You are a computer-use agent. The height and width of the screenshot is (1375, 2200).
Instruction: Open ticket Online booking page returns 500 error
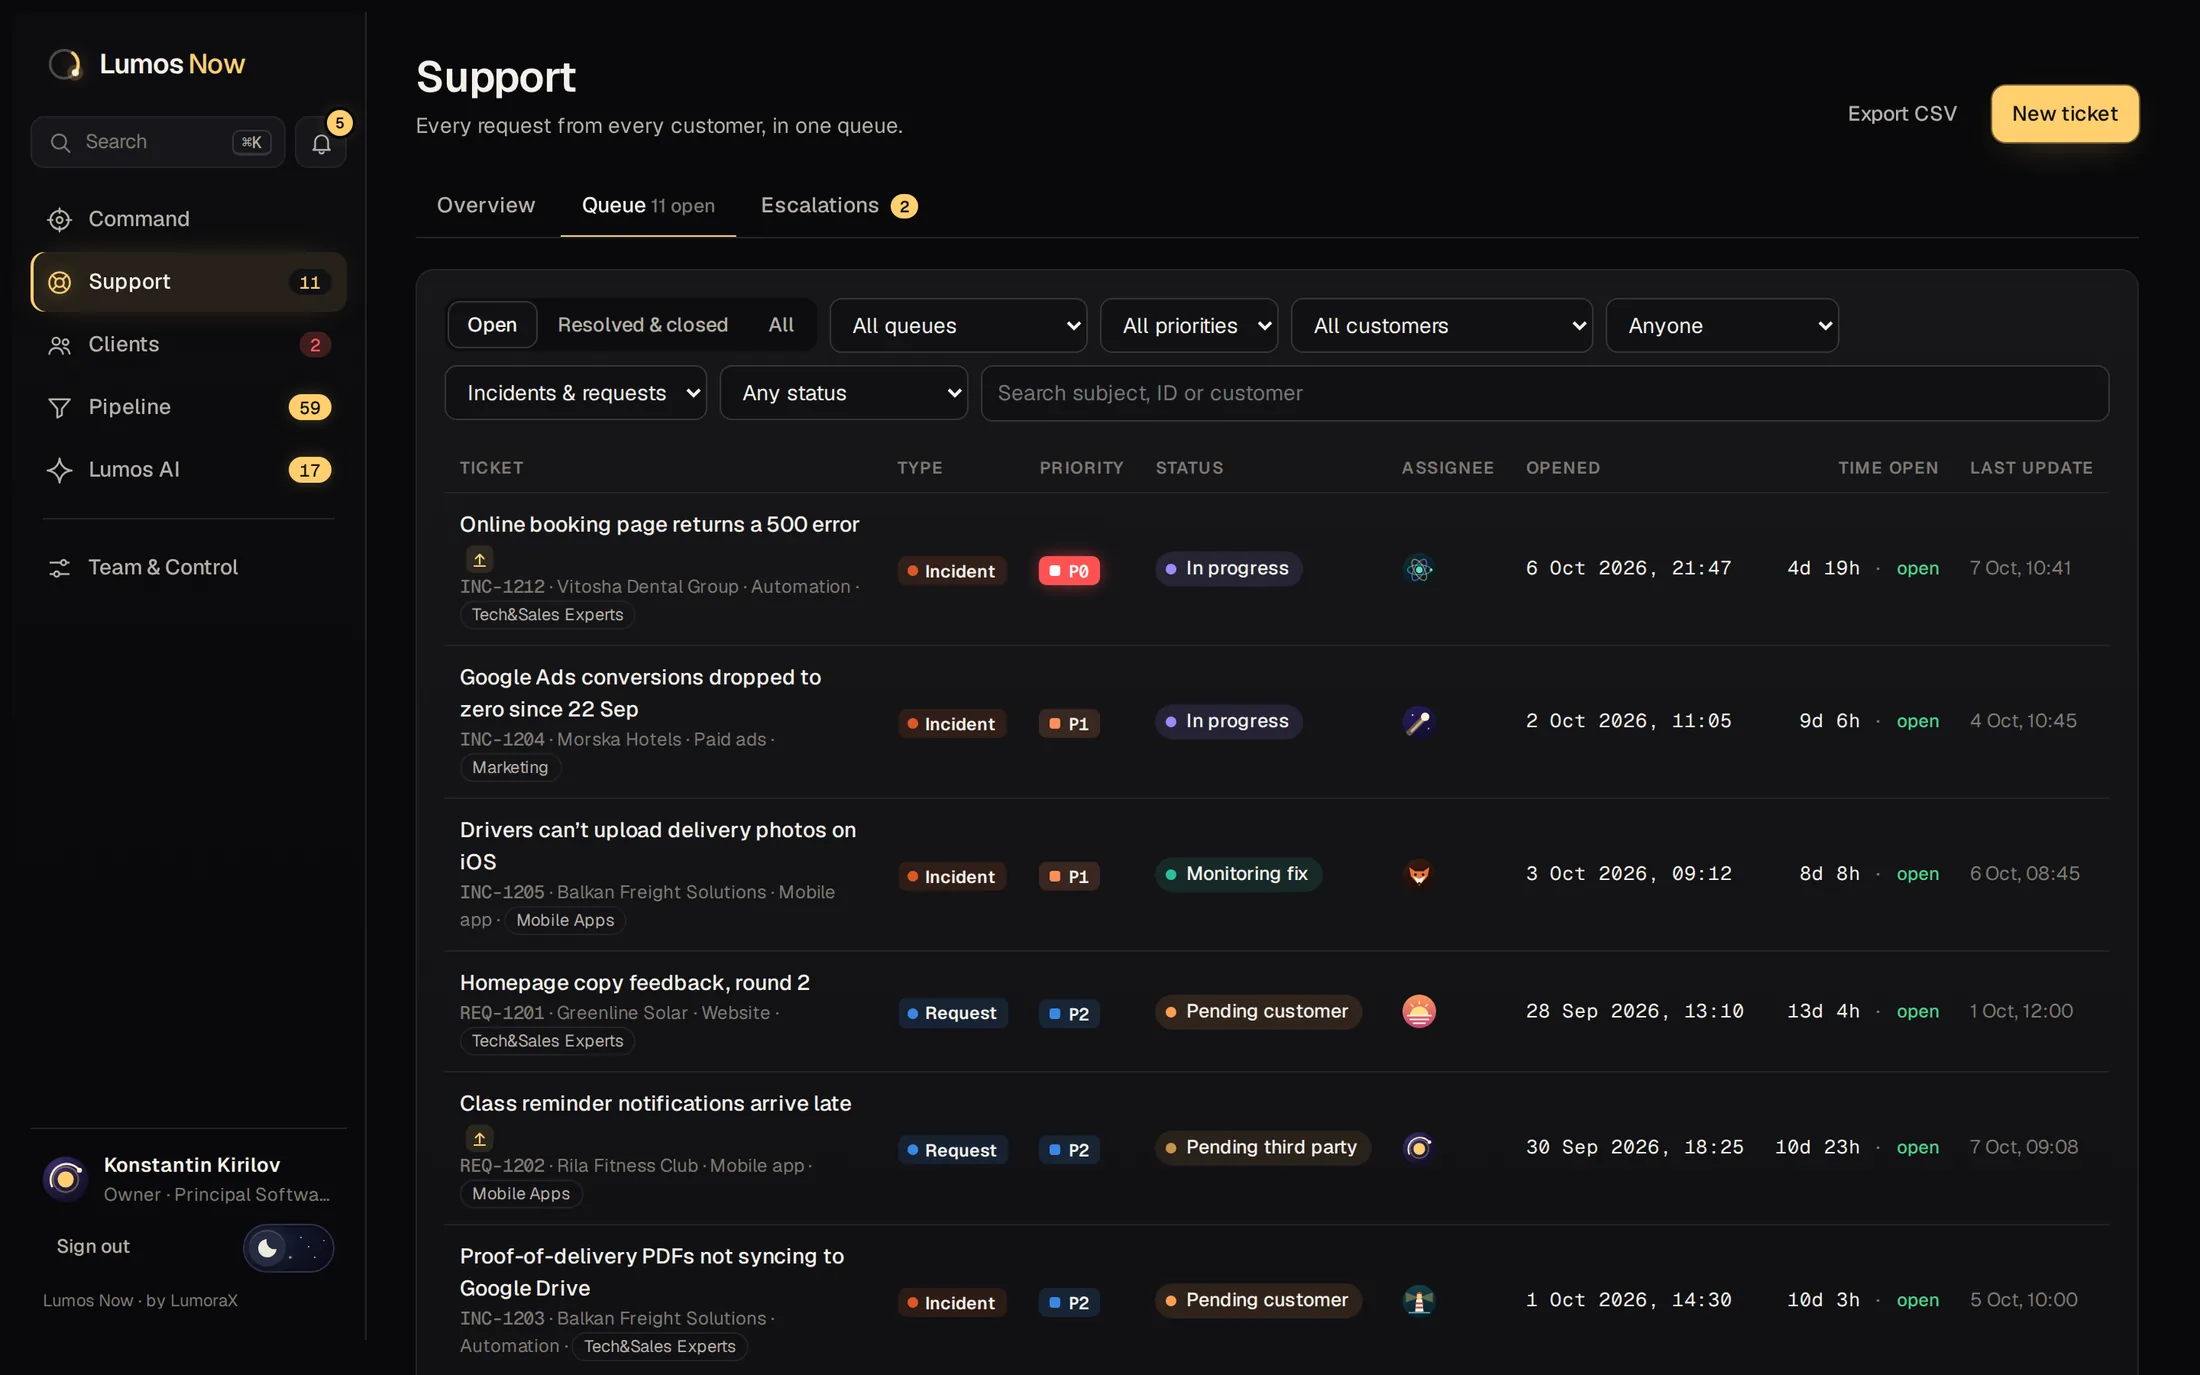pyautogui.click(x=659, y=525)
